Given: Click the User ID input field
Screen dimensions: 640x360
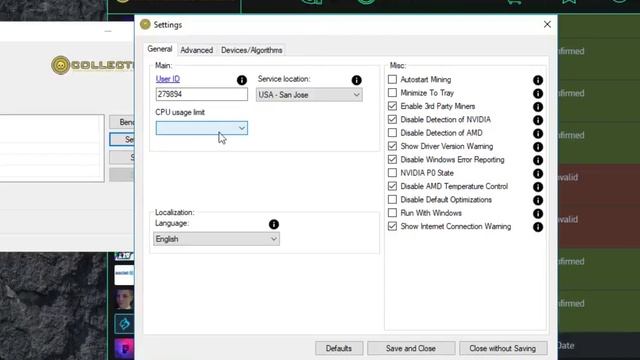Looking at the screenshot, I should (202, 94).
